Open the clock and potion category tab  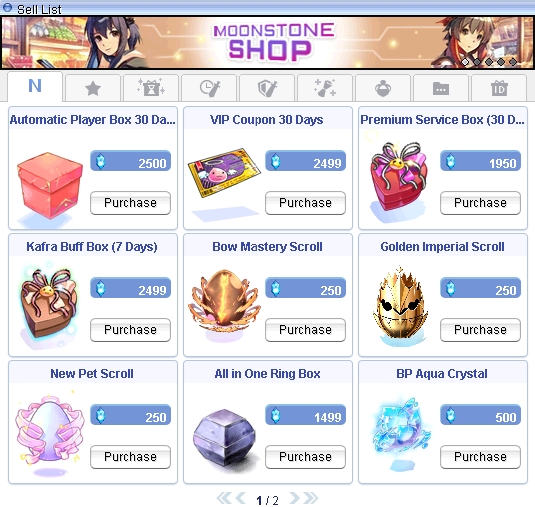tap(209, 88)
